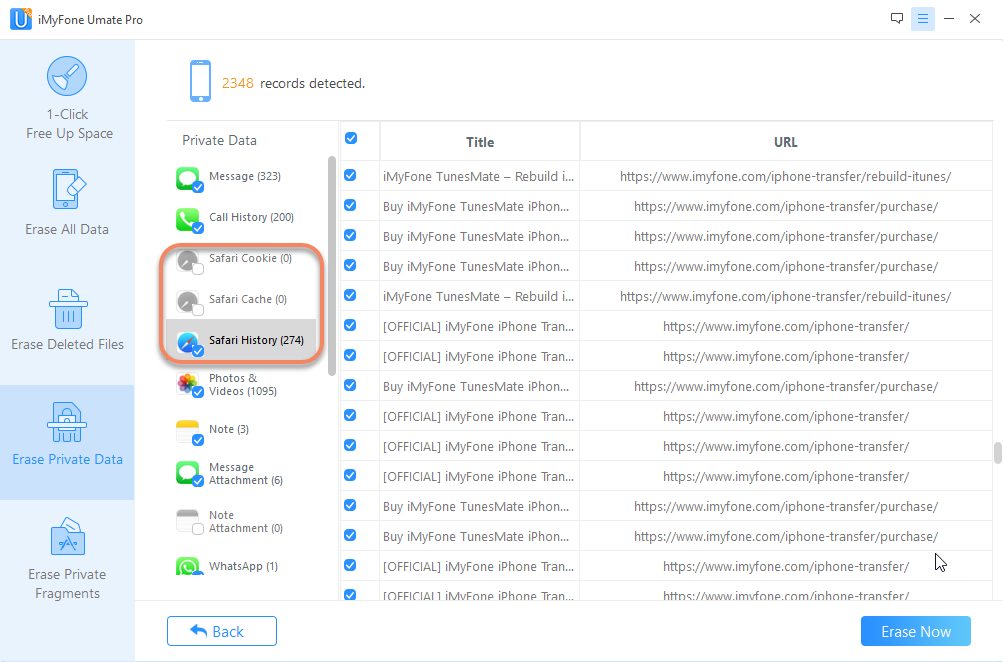
Task: Select WhatsApp (1) category
Action: point(241,566)
